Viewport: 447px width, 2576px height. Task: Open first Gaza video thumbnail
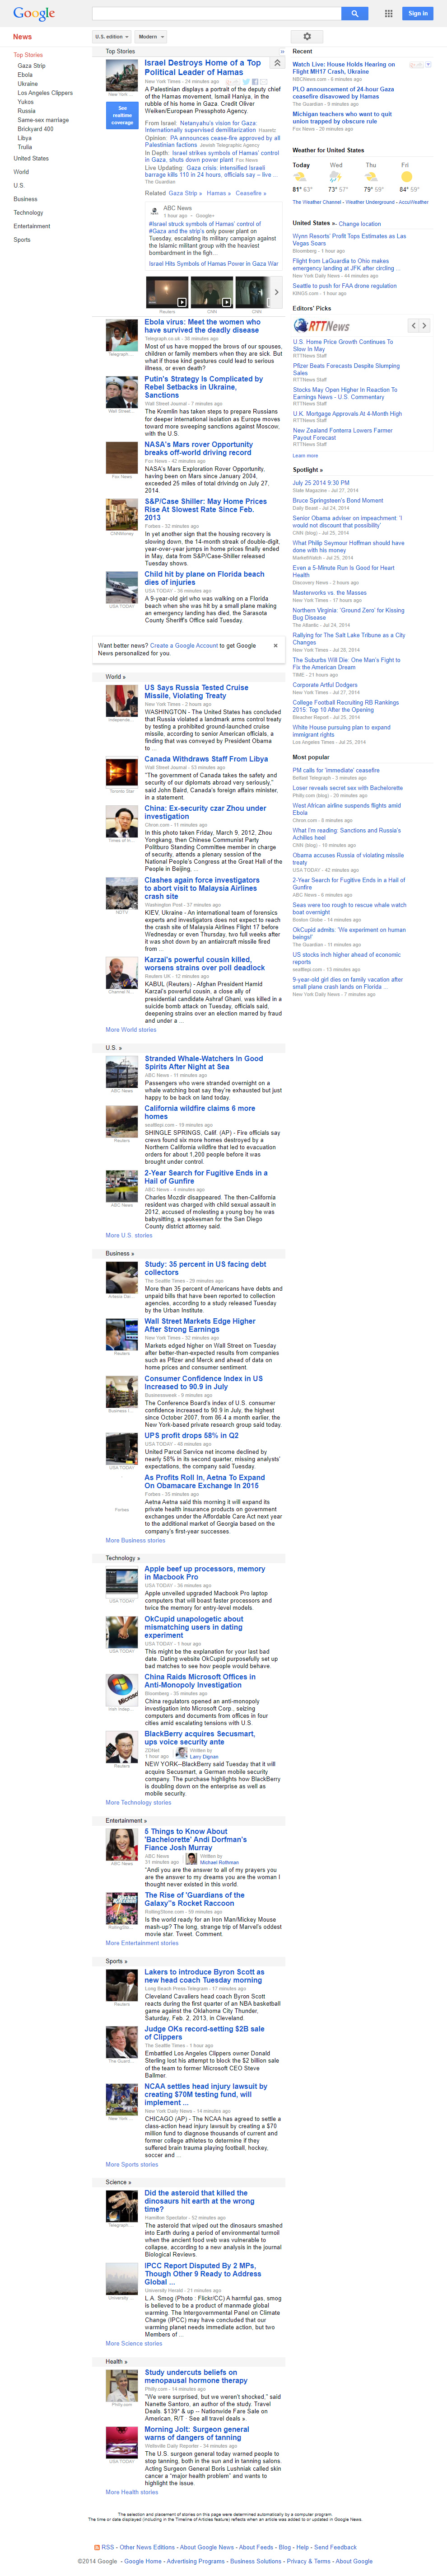(167, 292)
